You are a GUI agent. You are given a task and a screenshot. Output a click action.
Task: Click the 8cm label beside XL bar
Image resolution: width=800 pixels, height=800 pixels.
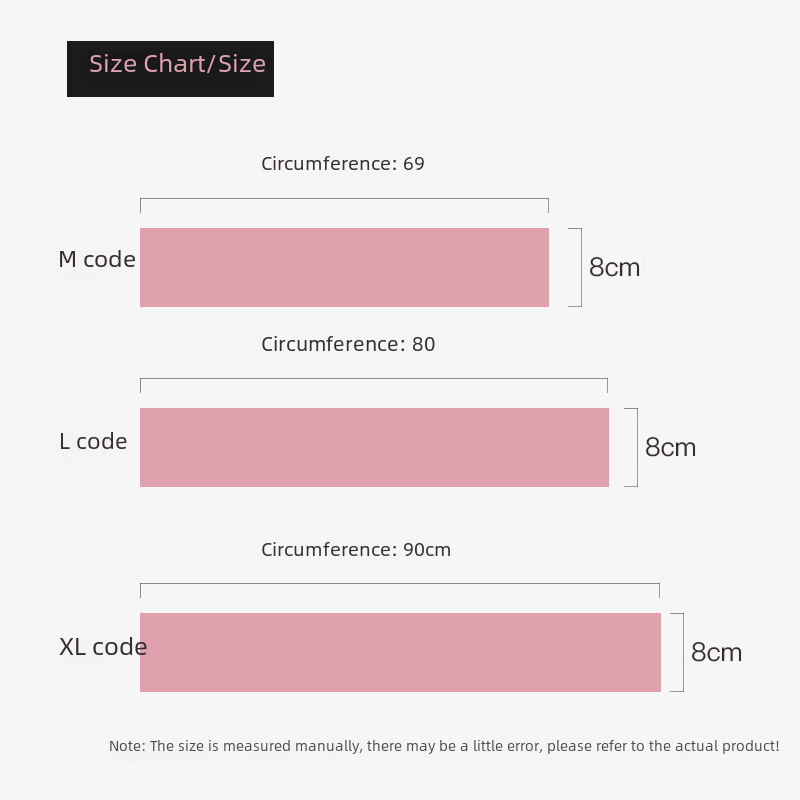coord(716,653)
